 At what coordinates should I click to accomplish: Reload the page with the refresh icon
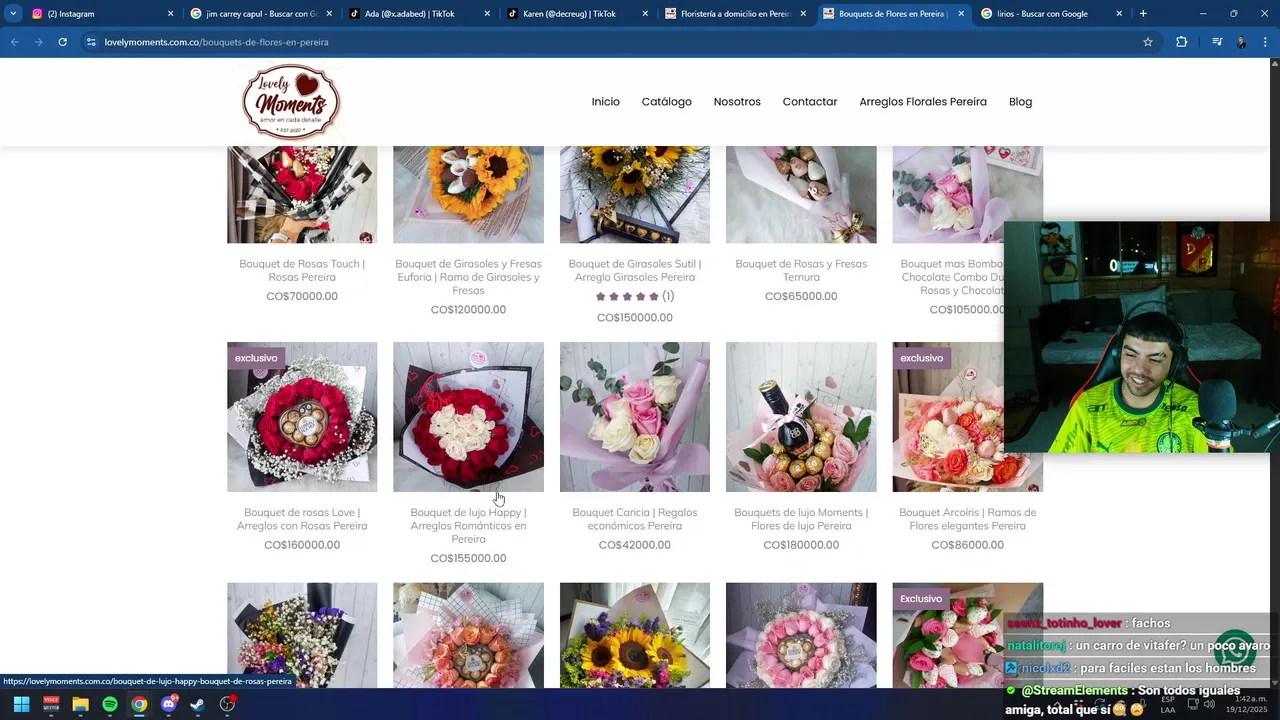(62, 42)
